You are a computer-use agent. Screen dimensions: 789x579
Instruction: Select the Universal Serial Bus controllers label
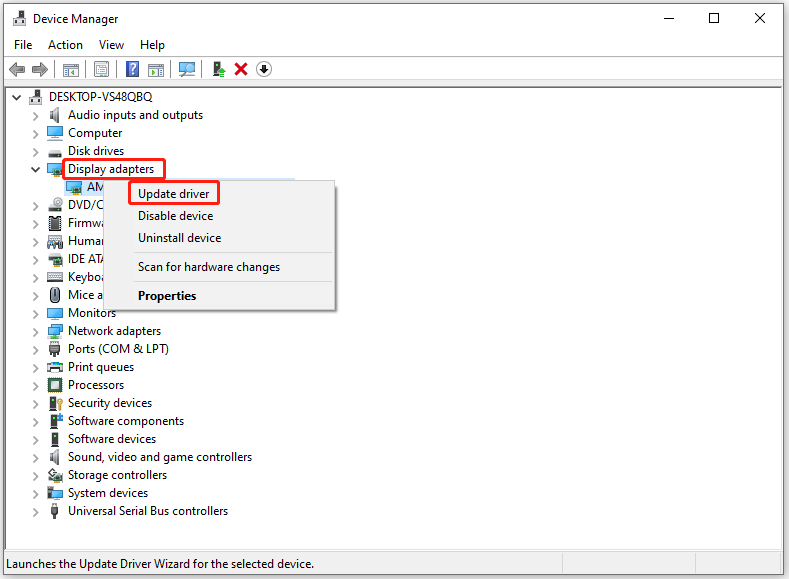click(x=148, y=511)
